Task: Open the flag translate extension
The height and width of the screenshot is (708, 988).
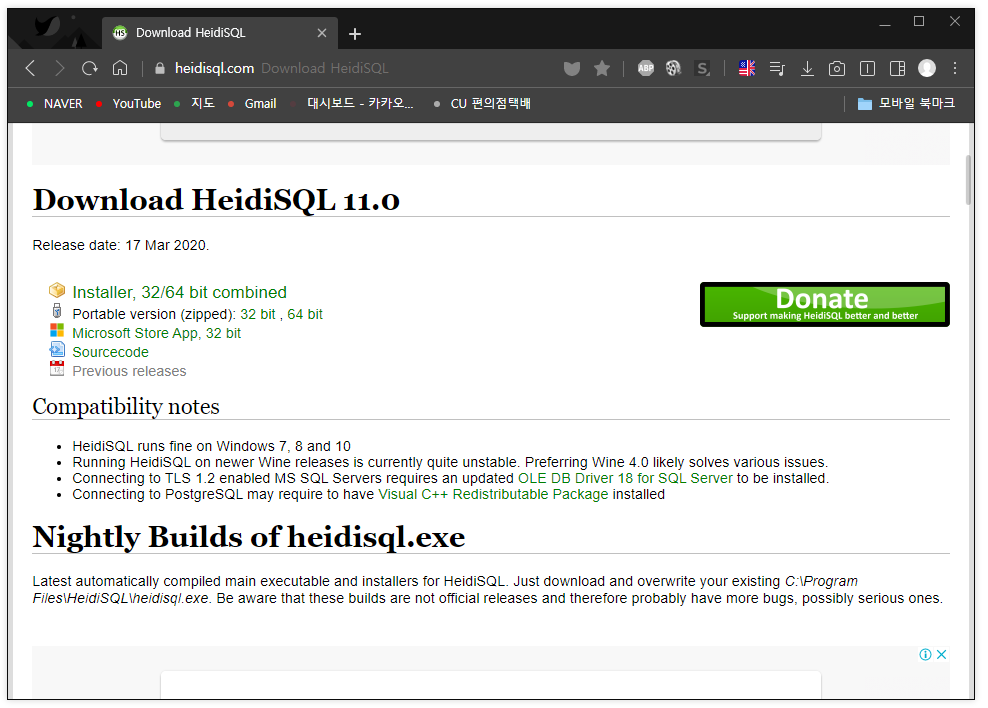Action: (x=747, y=68)
